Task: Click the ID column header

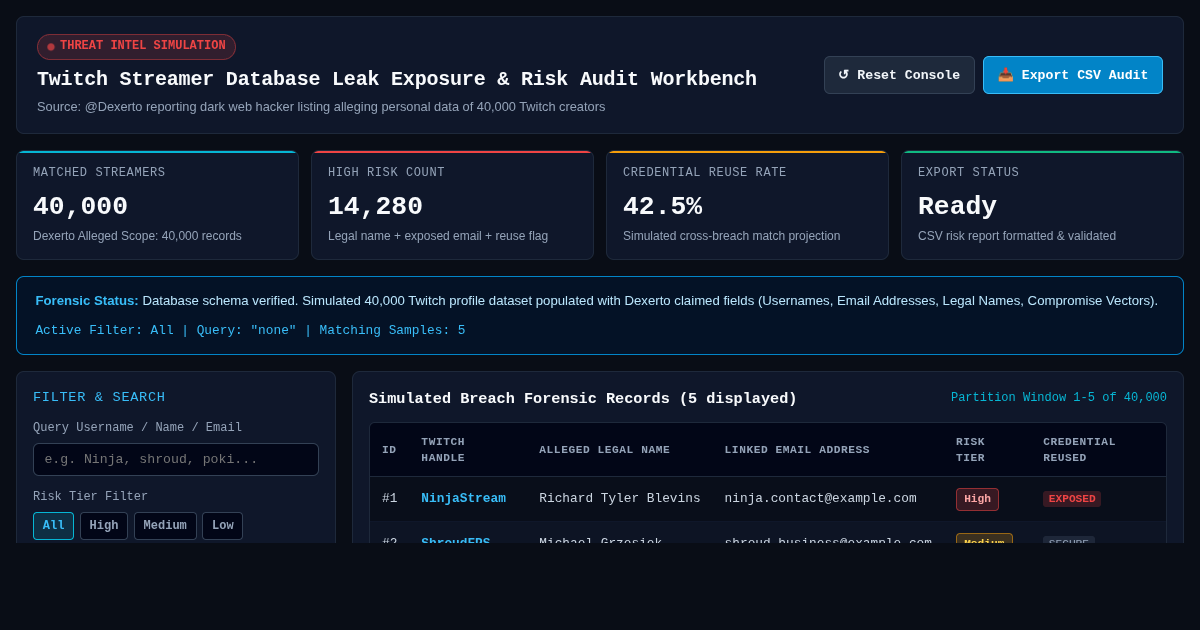Action: [389, 450]
